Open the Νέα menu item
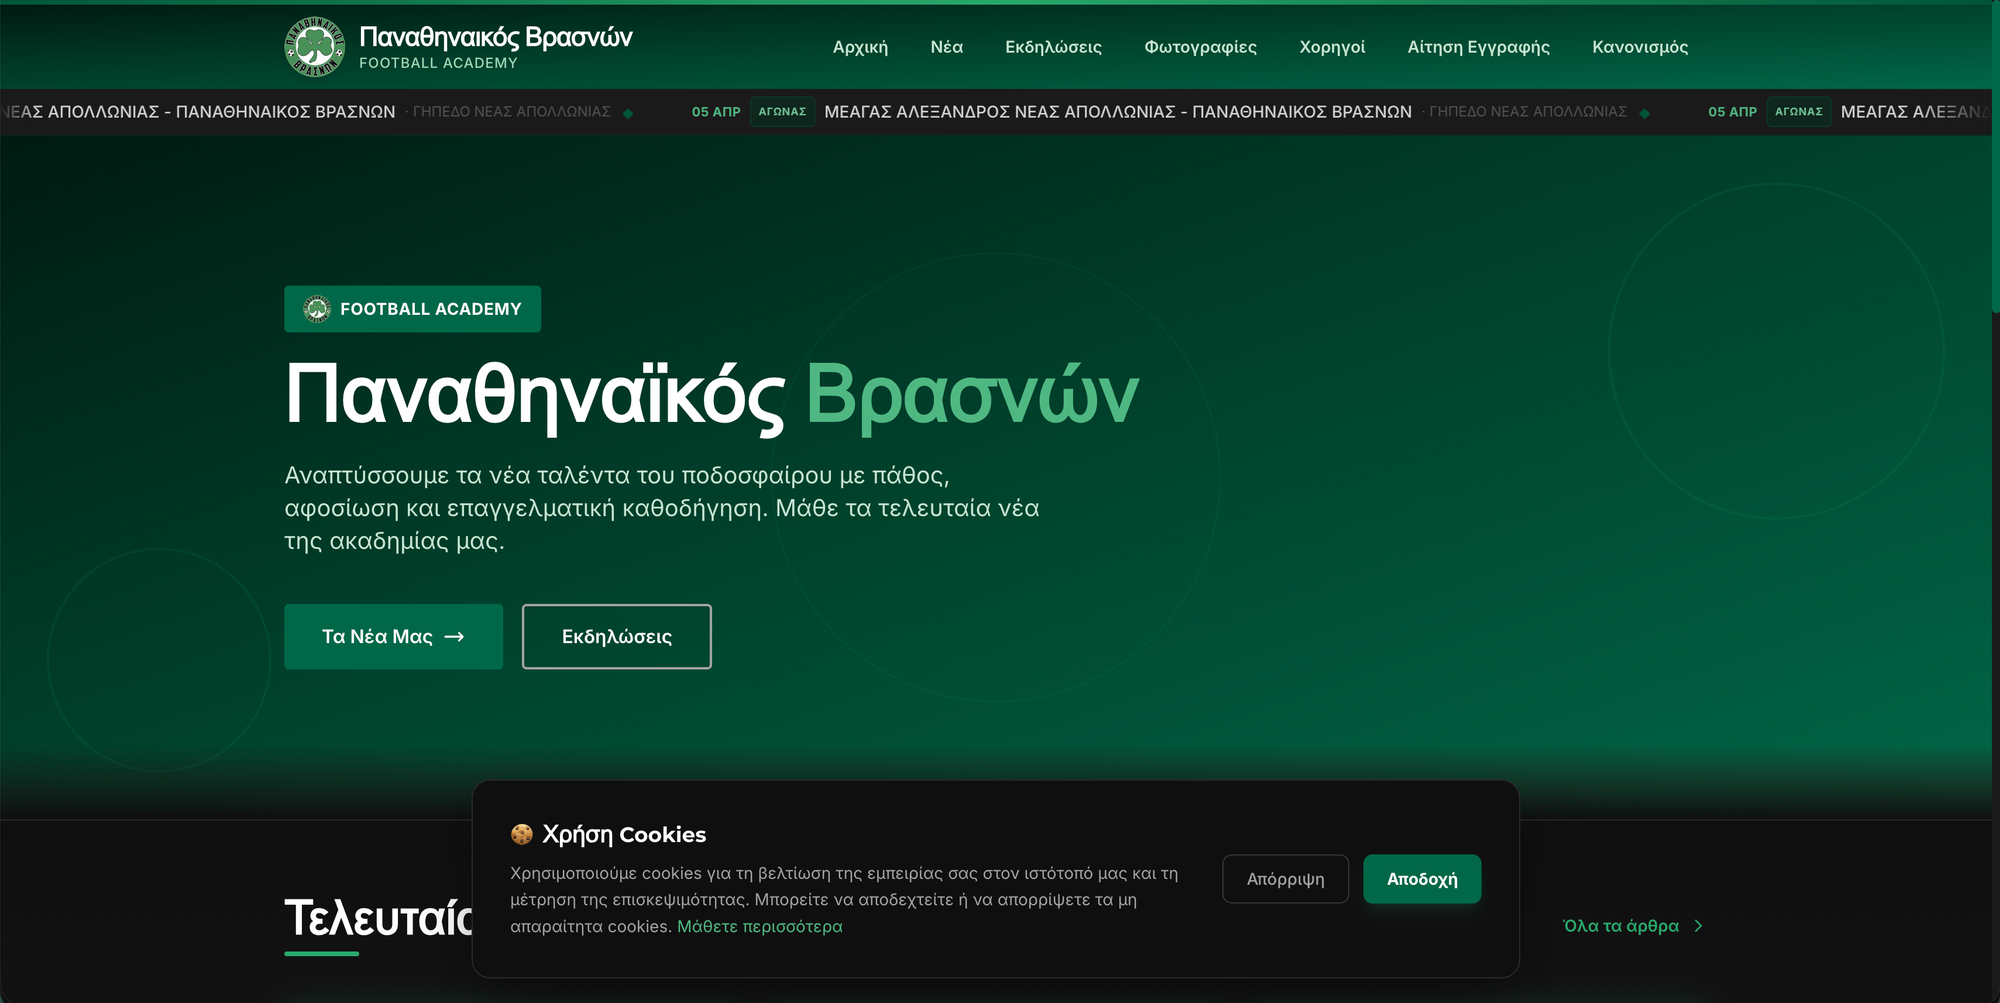Viewport: 2000px width, 1003px height. pyautogui.click(x=946, y=47)
